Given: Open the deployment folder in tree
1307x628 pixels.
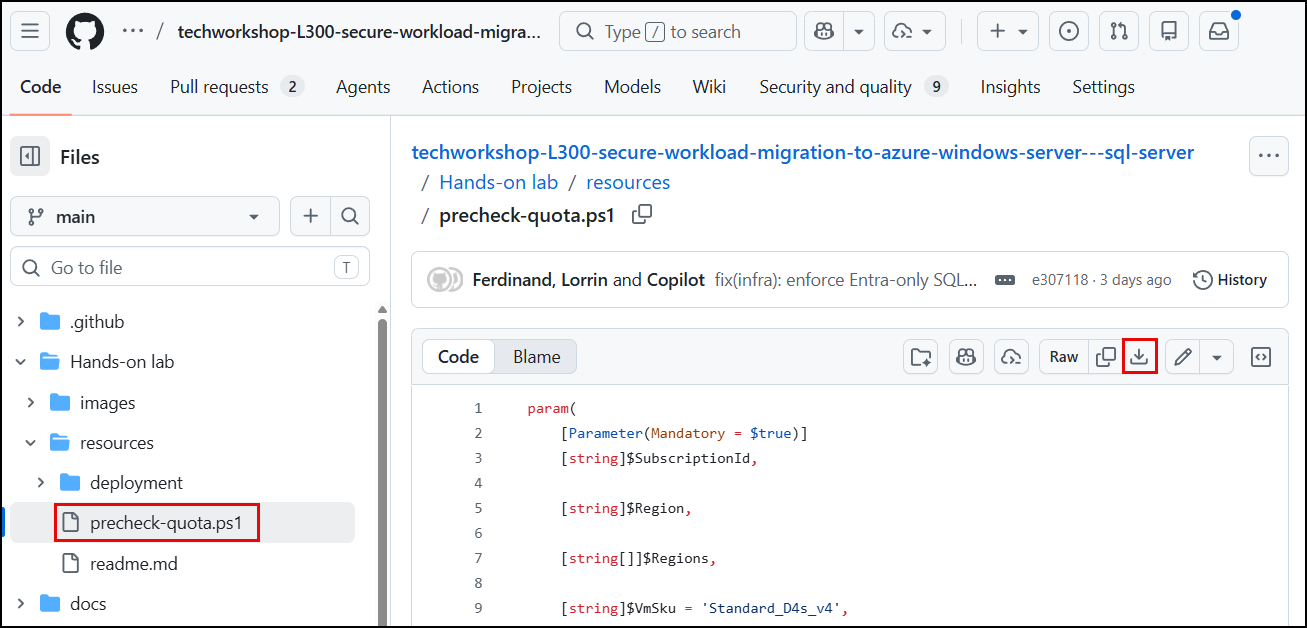Looking at the screenshot, I should pos(136,483).
